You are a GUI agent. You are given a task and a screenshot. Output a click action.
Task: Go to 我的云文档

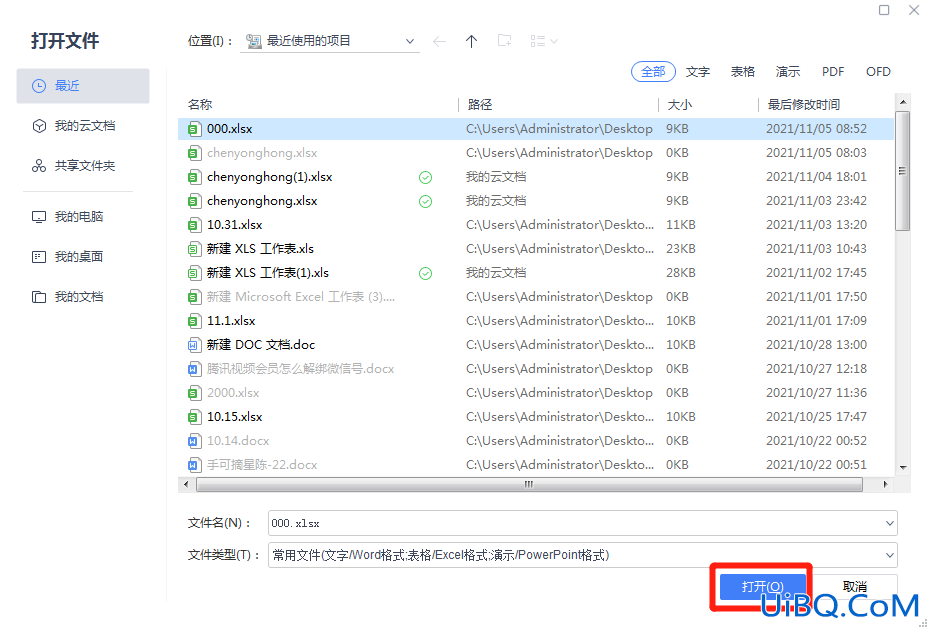tap(83, 126)
